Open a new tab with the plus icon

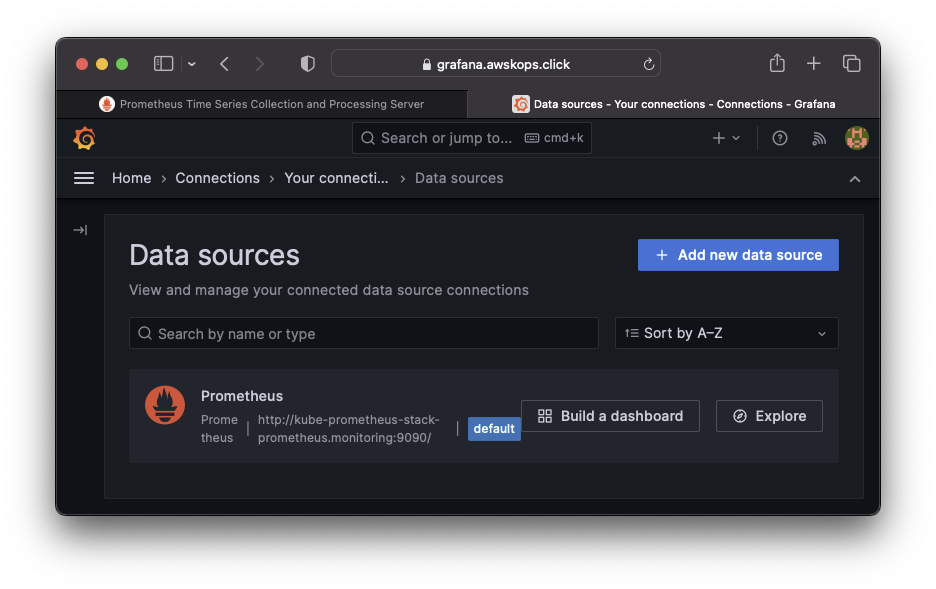pyautogui.click(x=813, y=63)
